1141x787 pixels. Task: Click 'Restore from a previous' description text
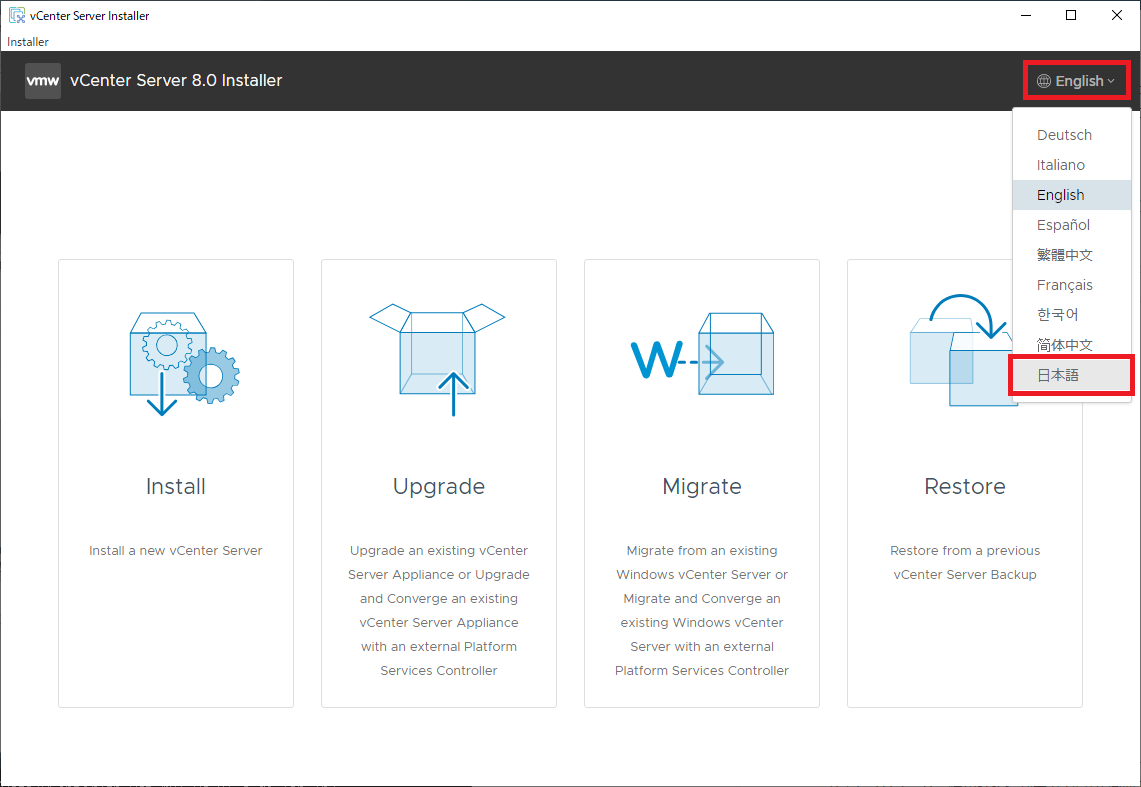pyautogui.click(x=965, y=551)
